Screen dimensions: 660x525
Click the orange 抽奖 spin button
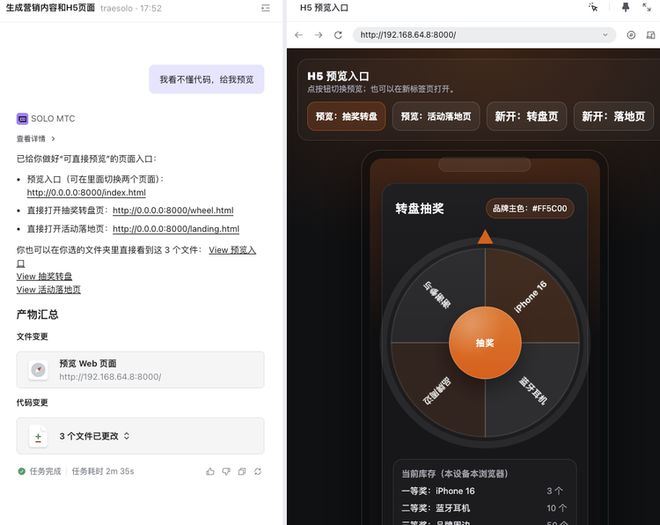tap(485, 343)
